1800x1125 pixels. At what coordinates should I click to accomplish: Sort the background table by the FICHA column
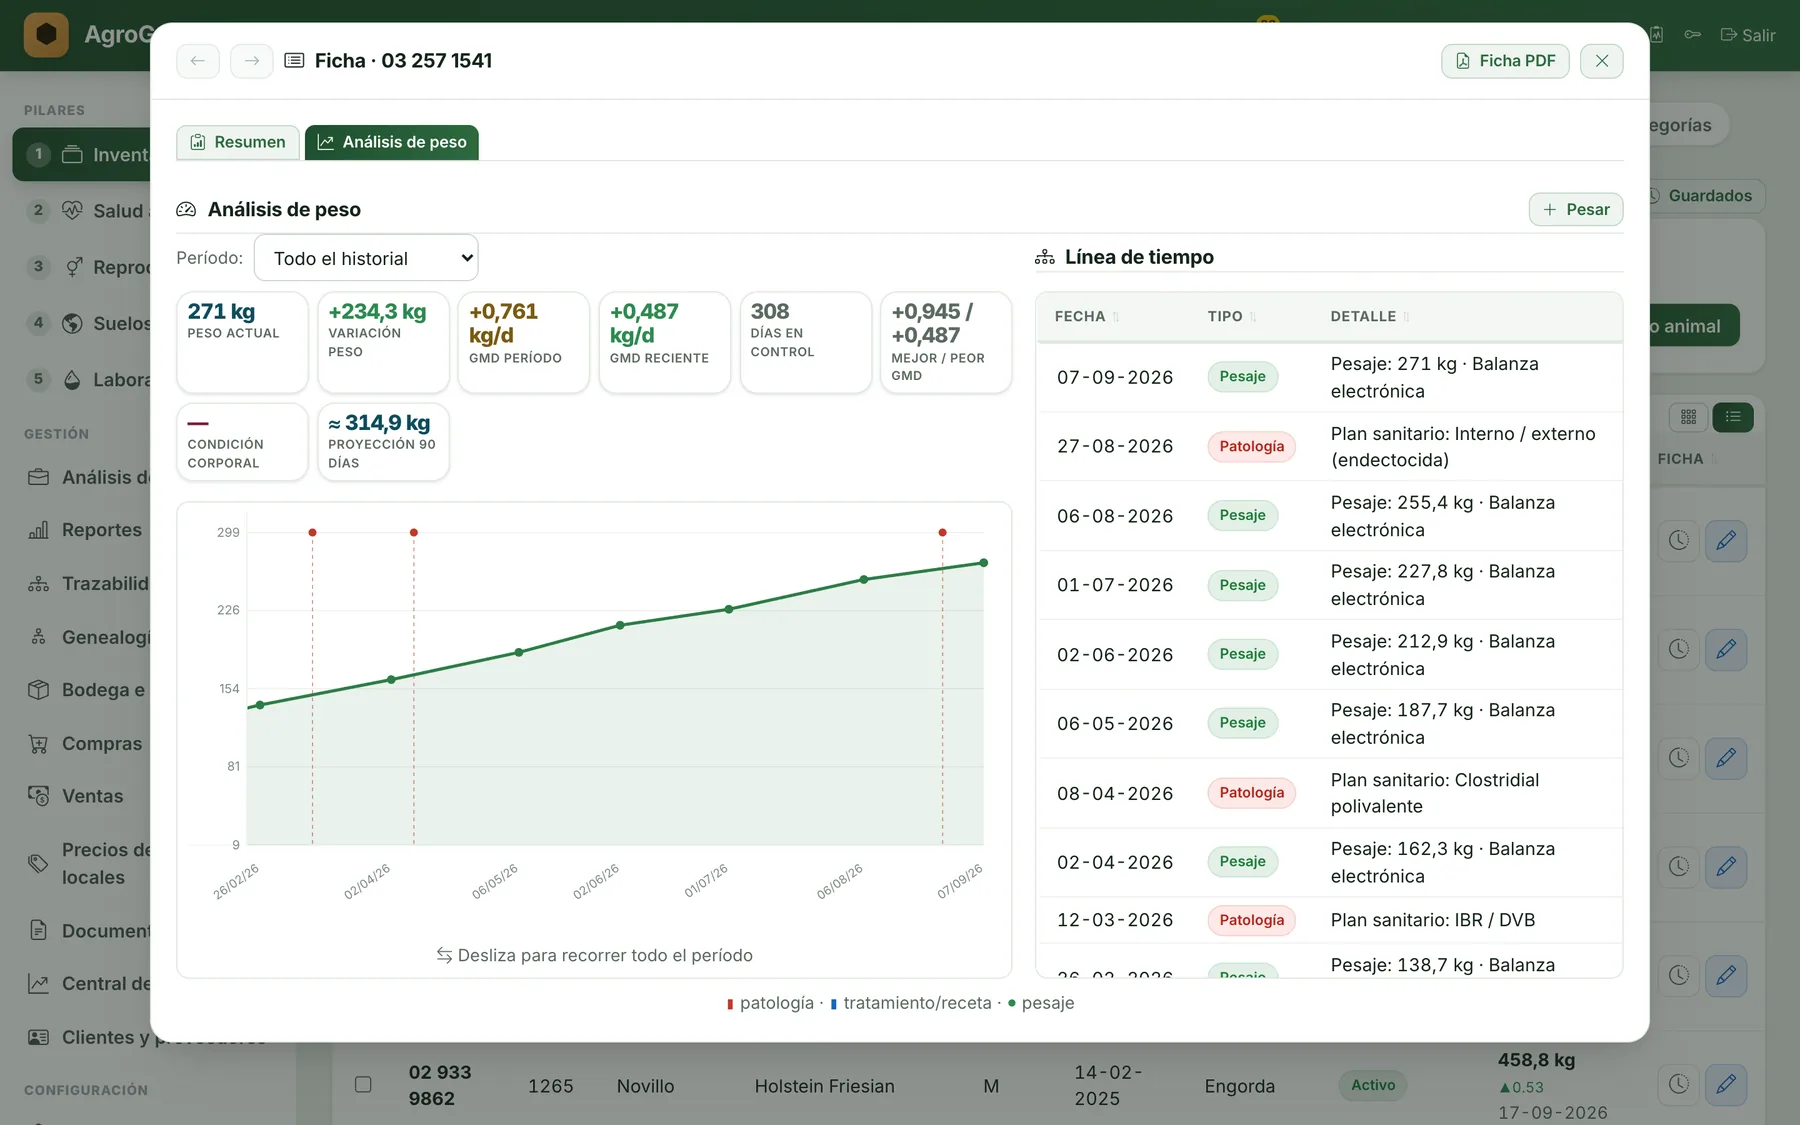tap(1687, 459)
